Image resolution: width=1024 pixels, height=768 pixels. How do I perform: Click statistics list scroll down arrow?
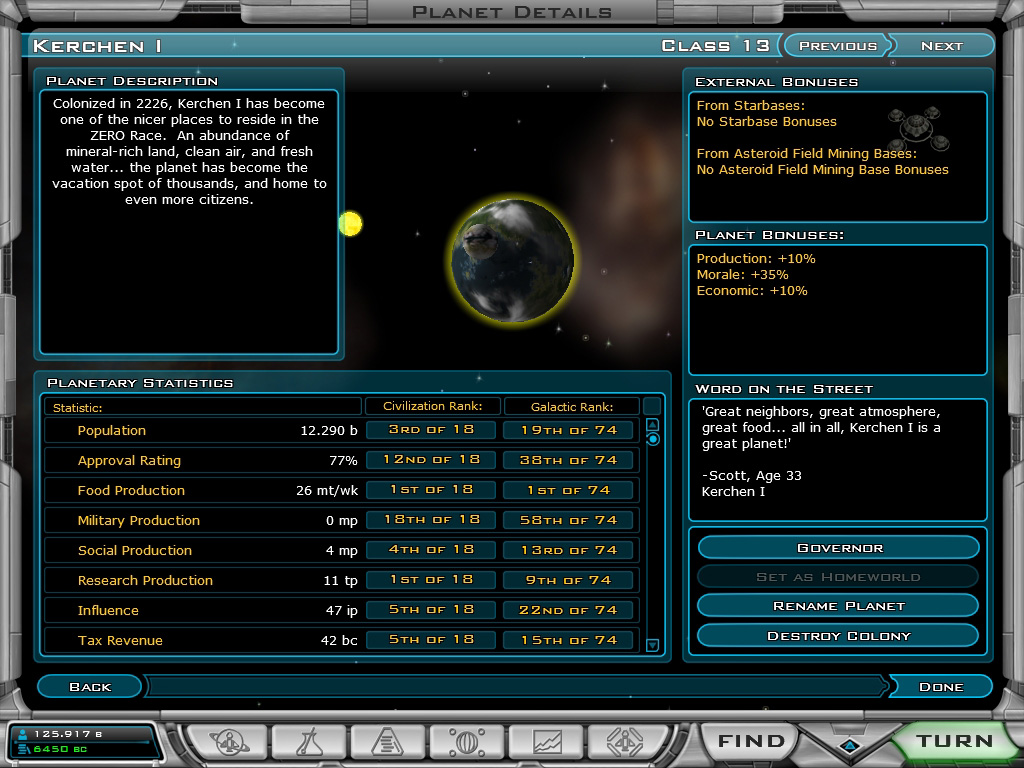652,645
